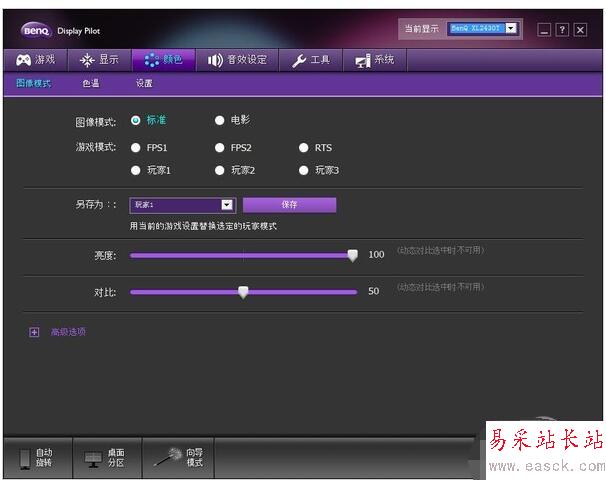606x481 pixels.
Task: Click the 自动旋转 auto rotate icon
Action: (25, 458)
